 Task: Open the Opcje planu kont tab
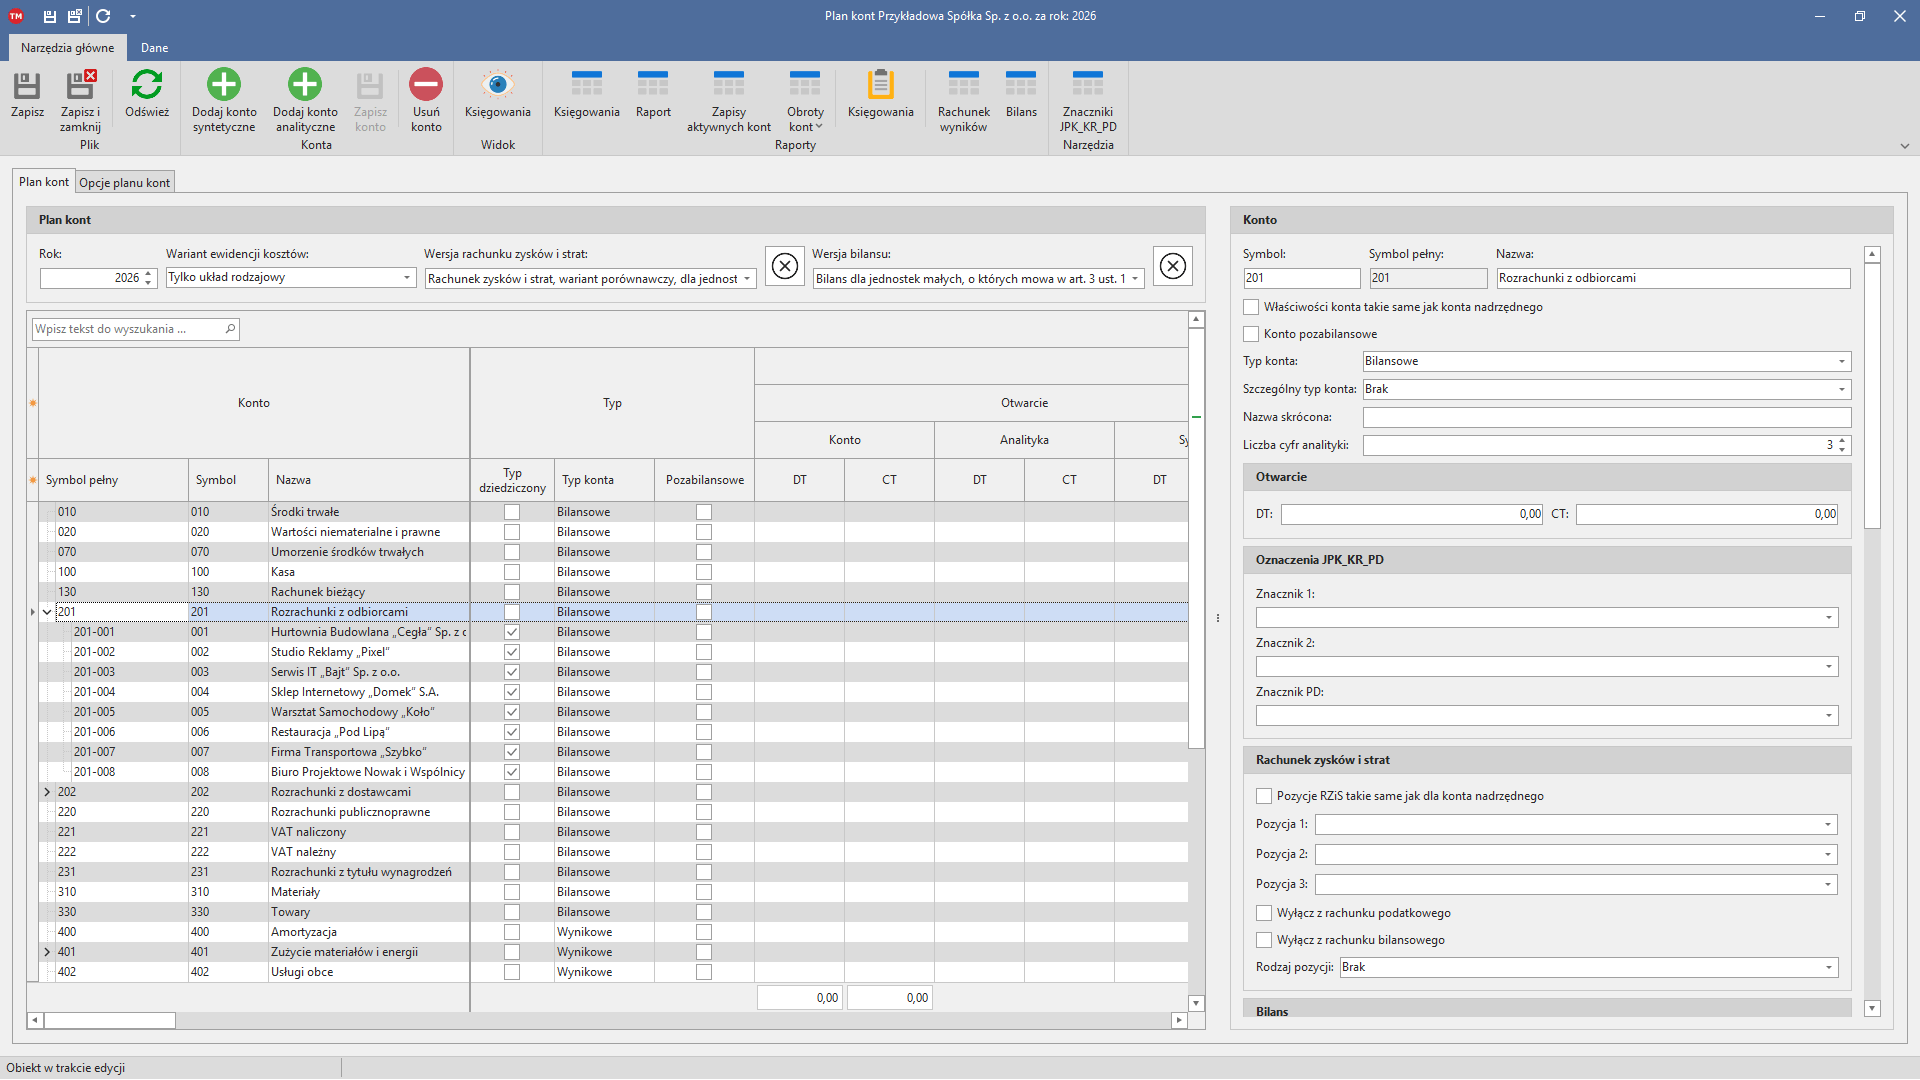point(124,183)
